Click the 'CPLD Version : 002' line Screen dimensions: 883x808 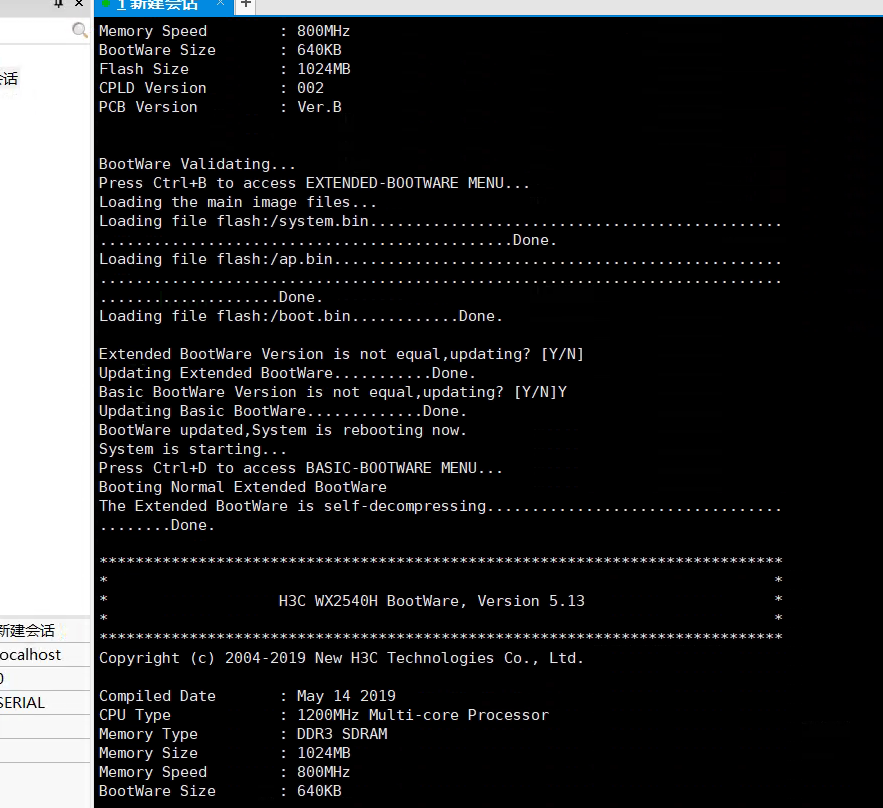211,88
